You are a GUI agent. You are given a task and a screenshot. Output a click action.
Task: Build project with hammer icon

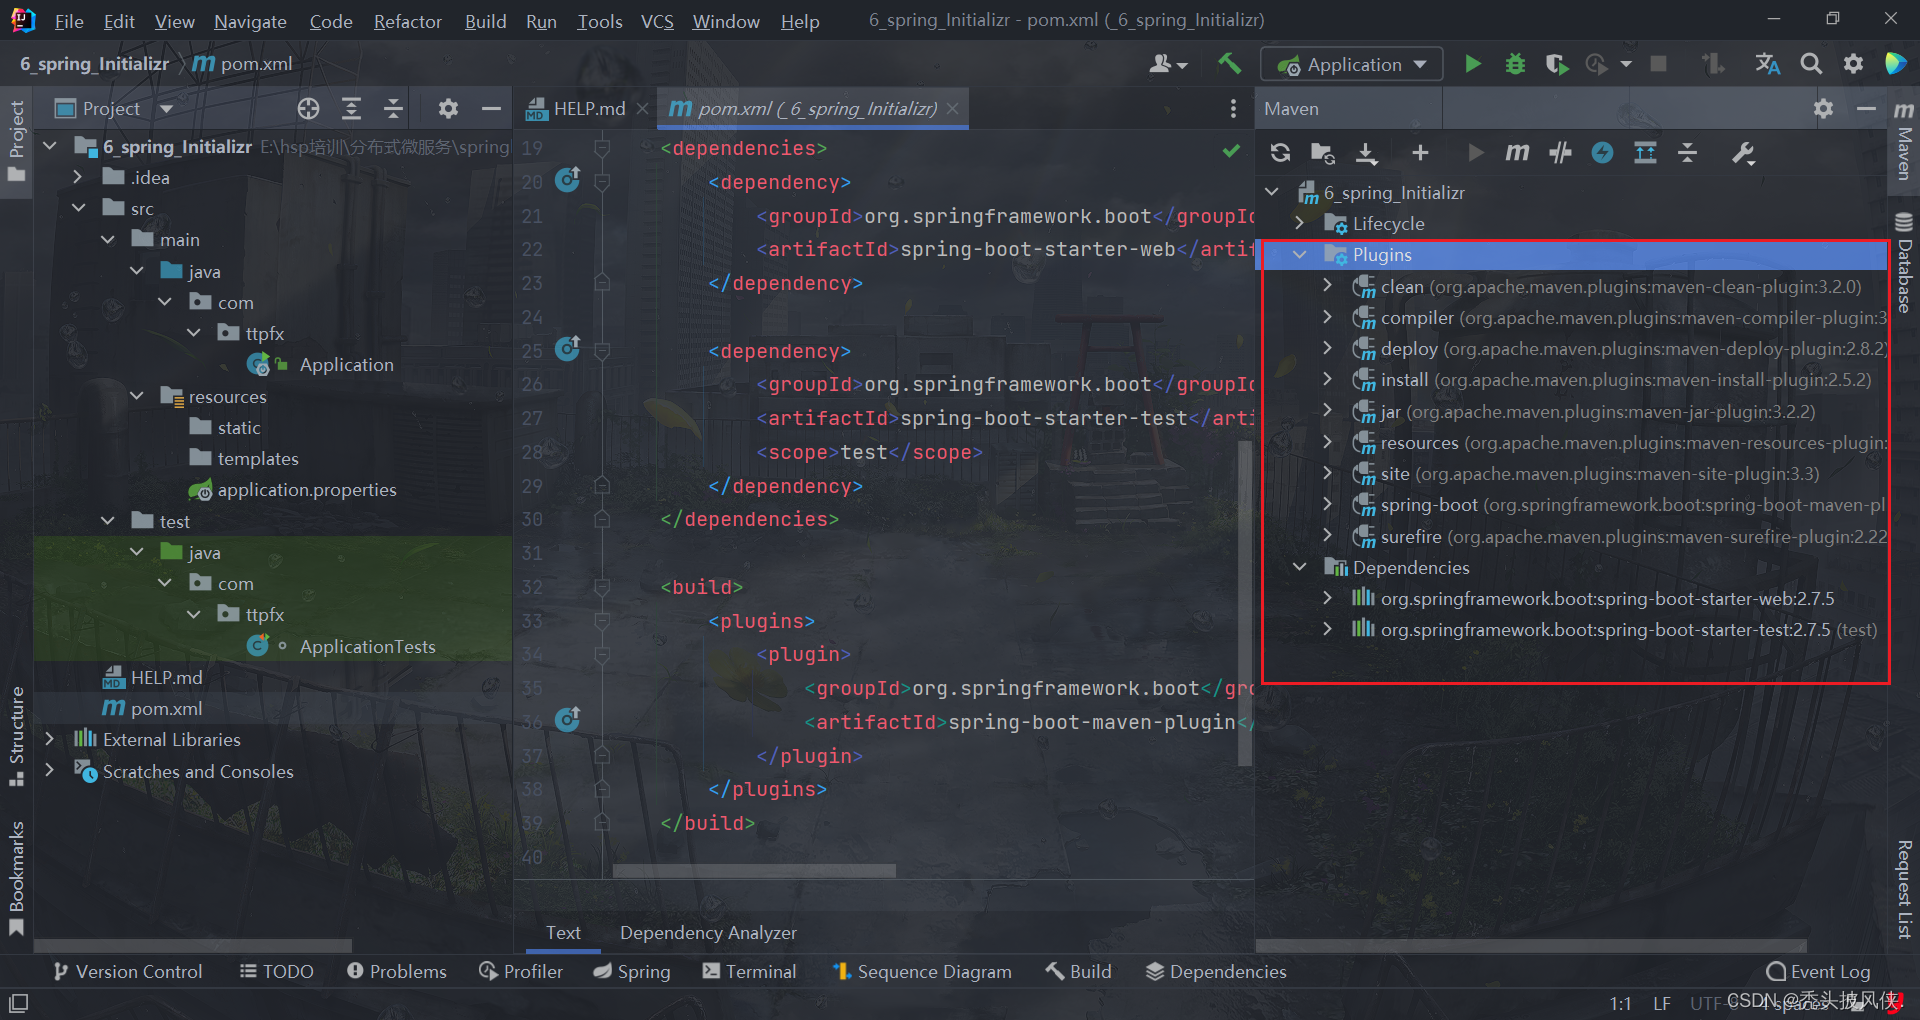[x=1229, y=64]
